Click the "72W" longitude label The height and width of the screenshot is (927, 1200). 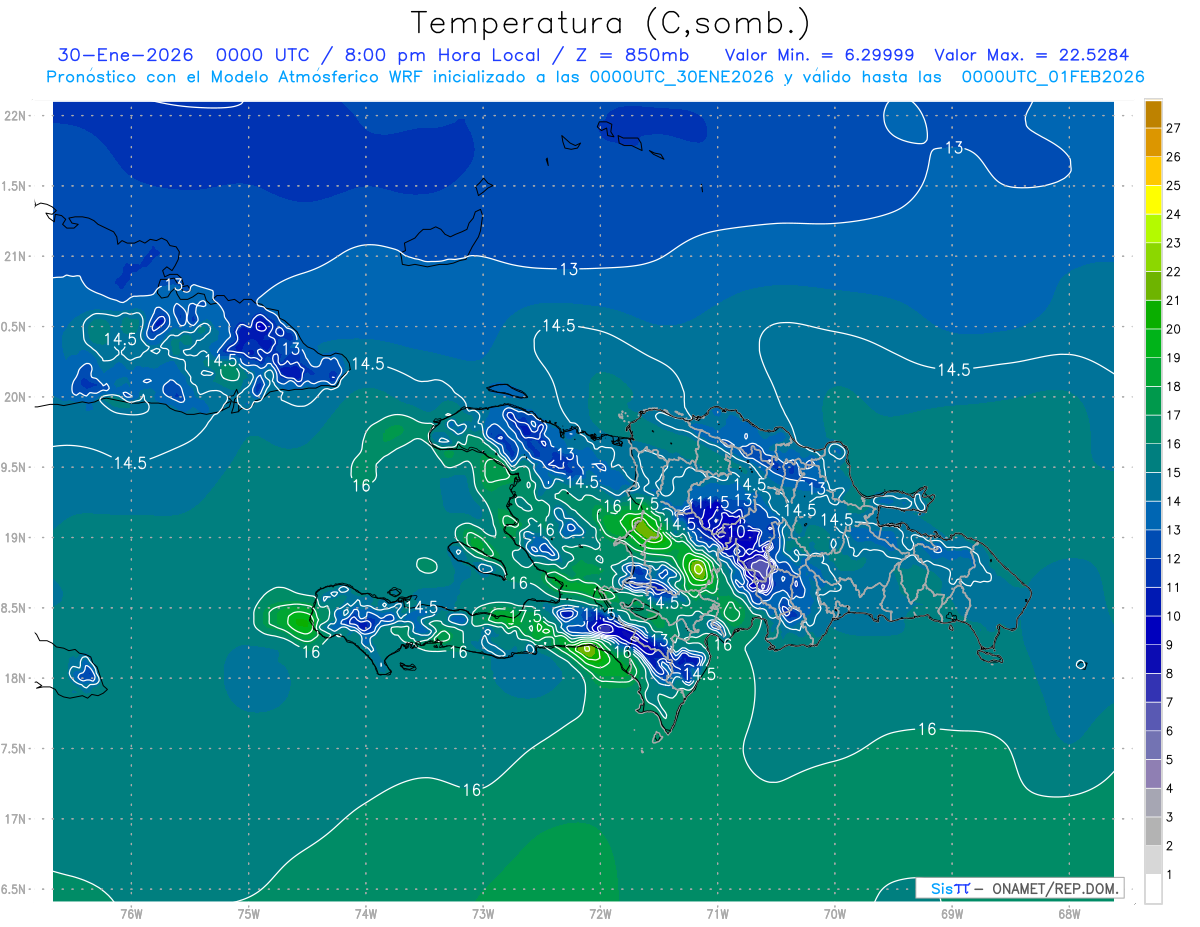600,913
